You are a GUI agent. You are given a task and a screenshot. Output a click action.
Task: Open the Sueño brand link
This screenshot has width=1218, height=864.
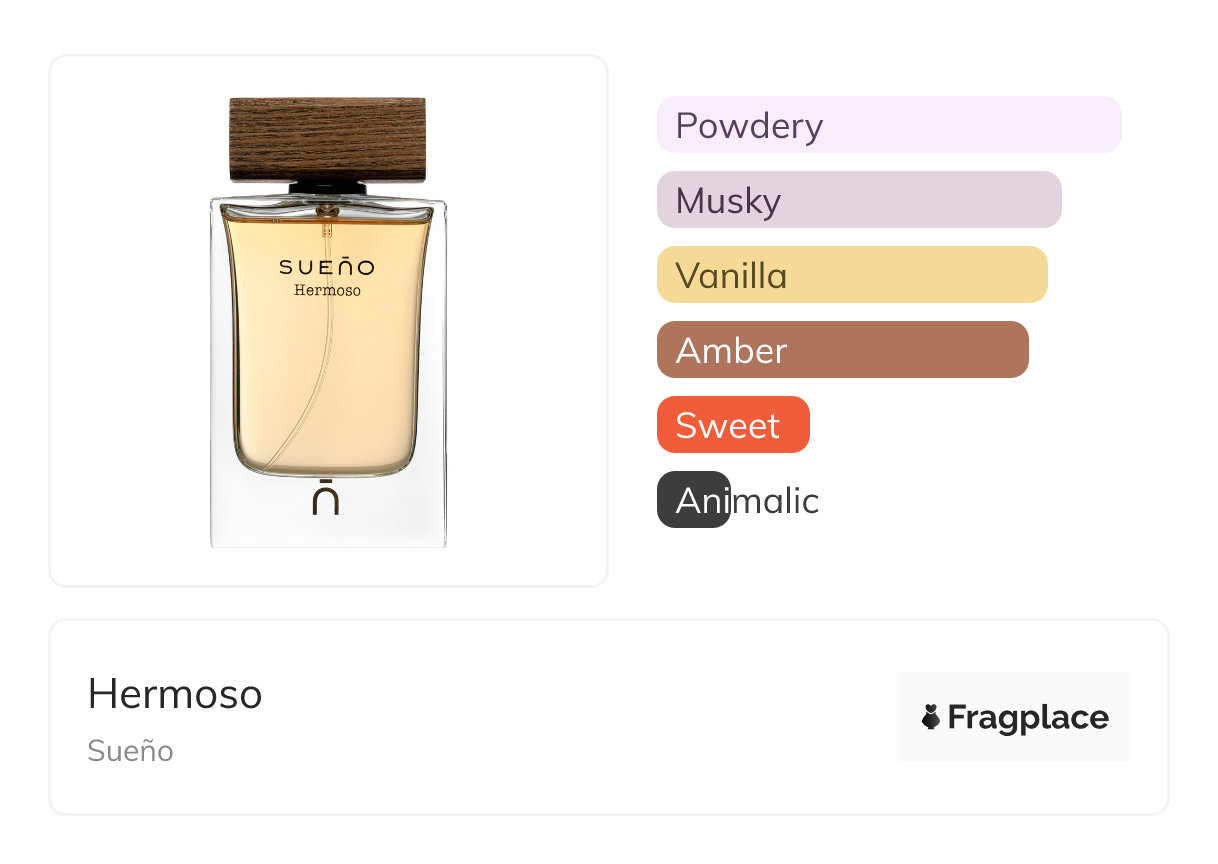[x=130, y=751]
